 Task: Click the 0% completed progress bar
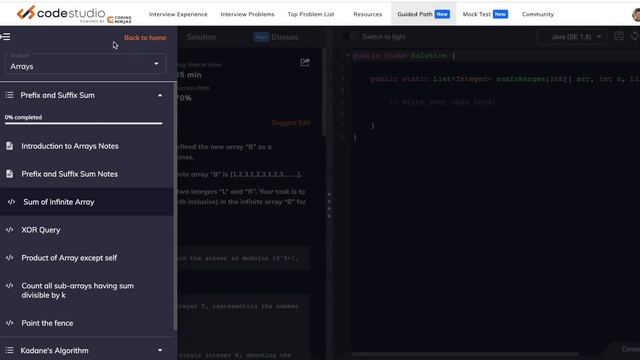click(x=84, y=123)
